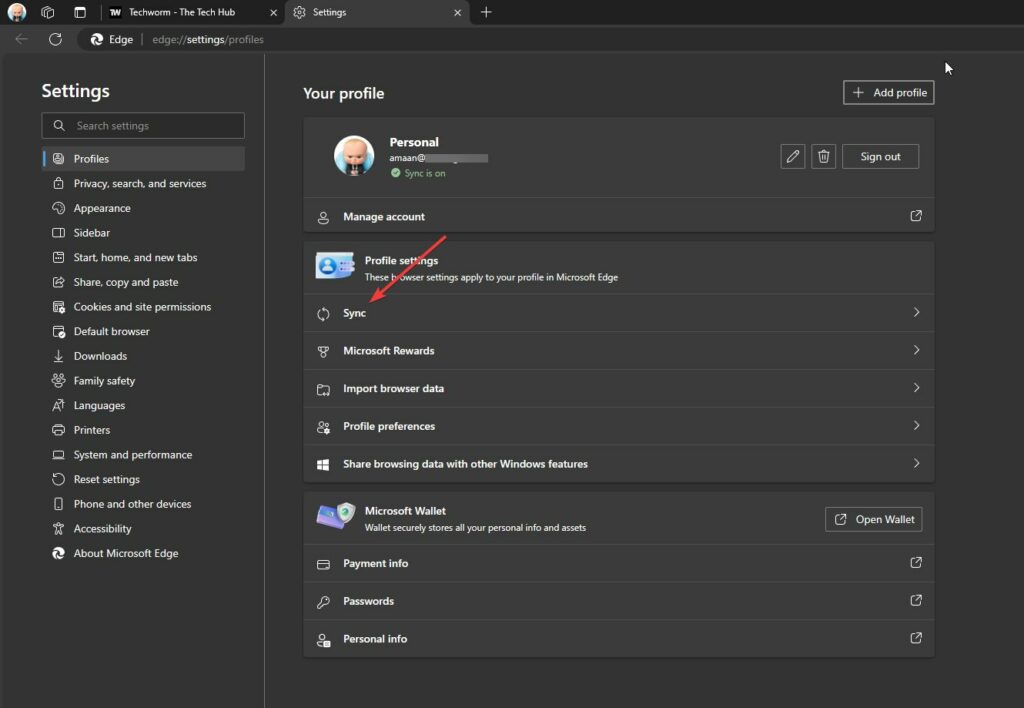Open Share, copy and paste settings
This screenshot has width=1024, height=708.
[x=144, y=282]
